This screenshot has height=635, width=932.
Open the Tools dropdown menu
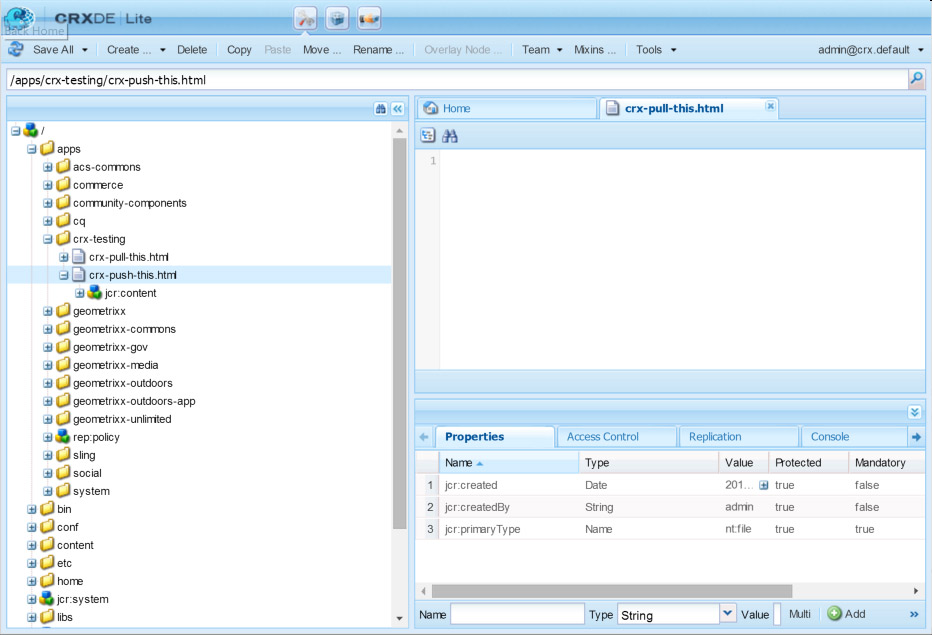click(656, 50)
